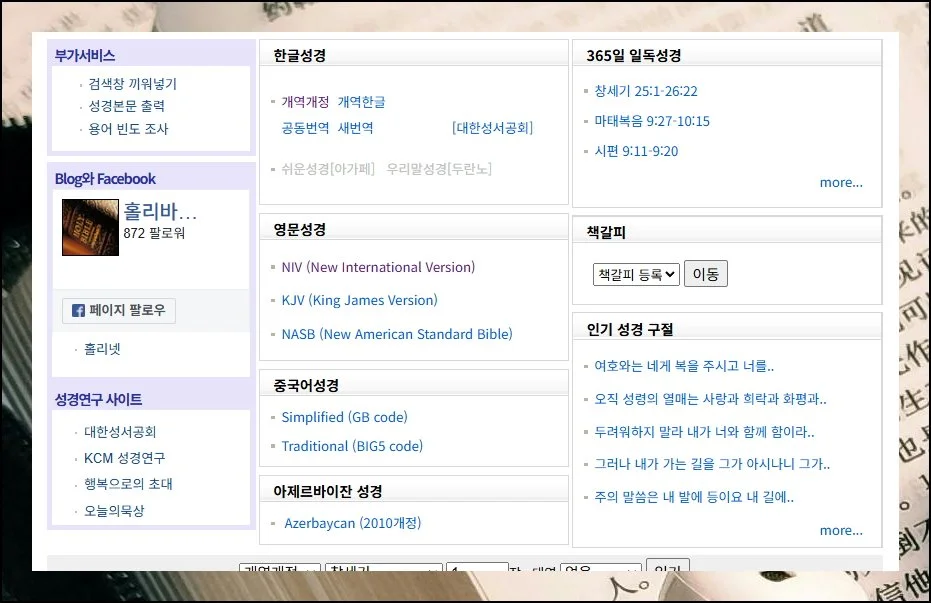Click the Facebook logo on the follow button

tap(78, 311)
